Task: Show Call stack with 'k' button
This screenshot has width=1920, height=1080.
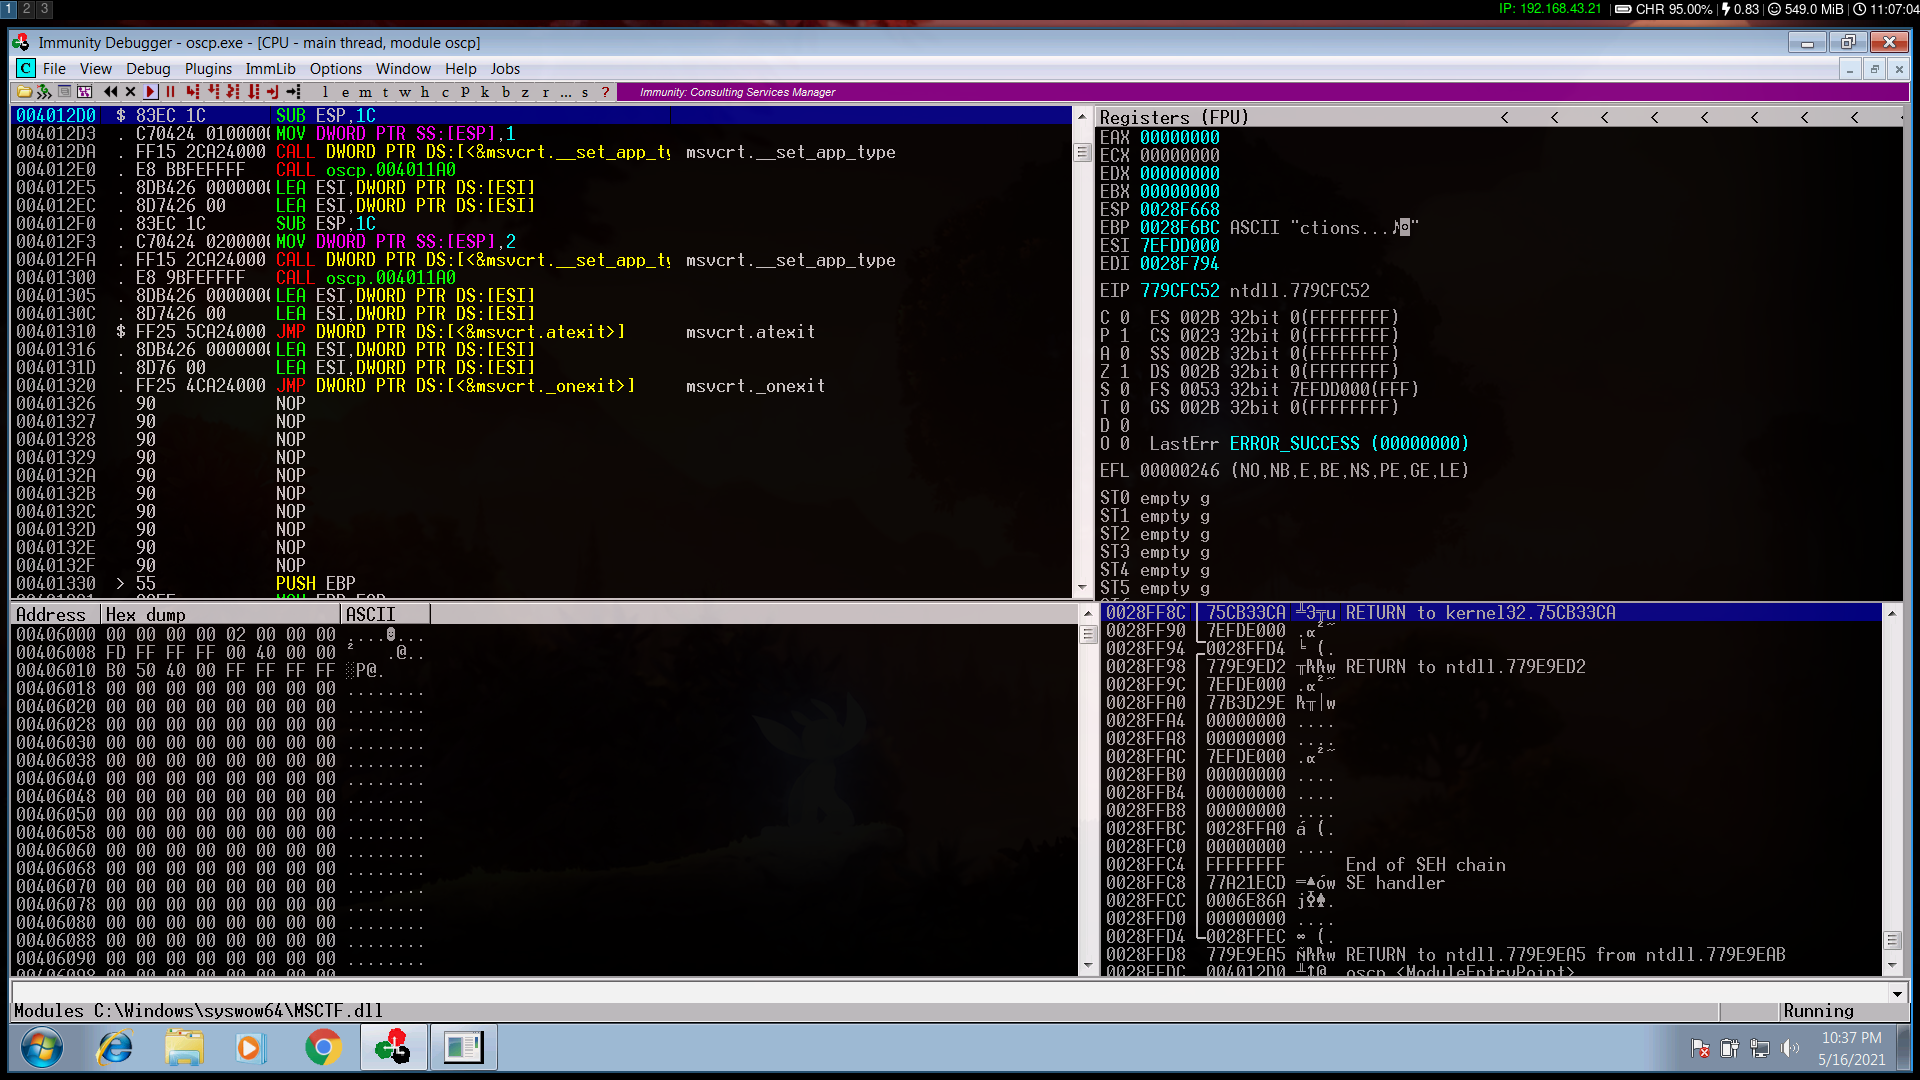Action: tap(485, 92)
